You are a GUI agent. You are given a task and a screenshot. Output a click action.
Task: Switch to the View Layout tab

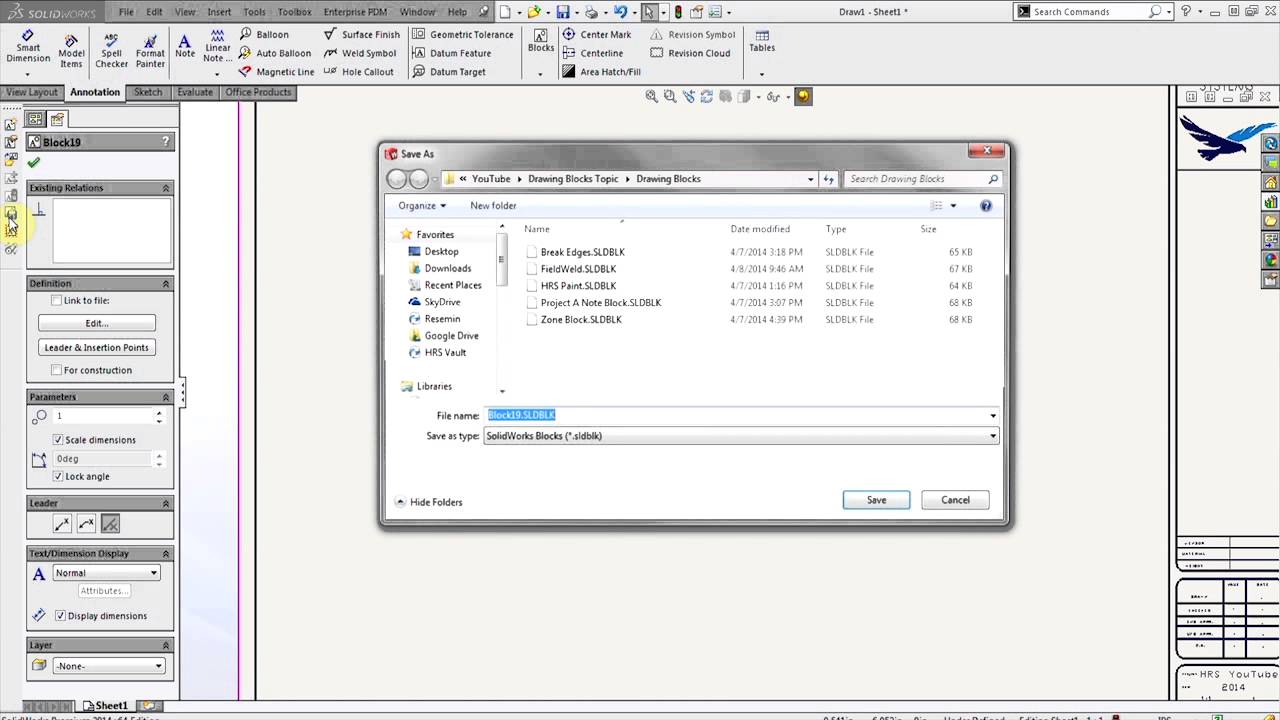click(32, 92)
